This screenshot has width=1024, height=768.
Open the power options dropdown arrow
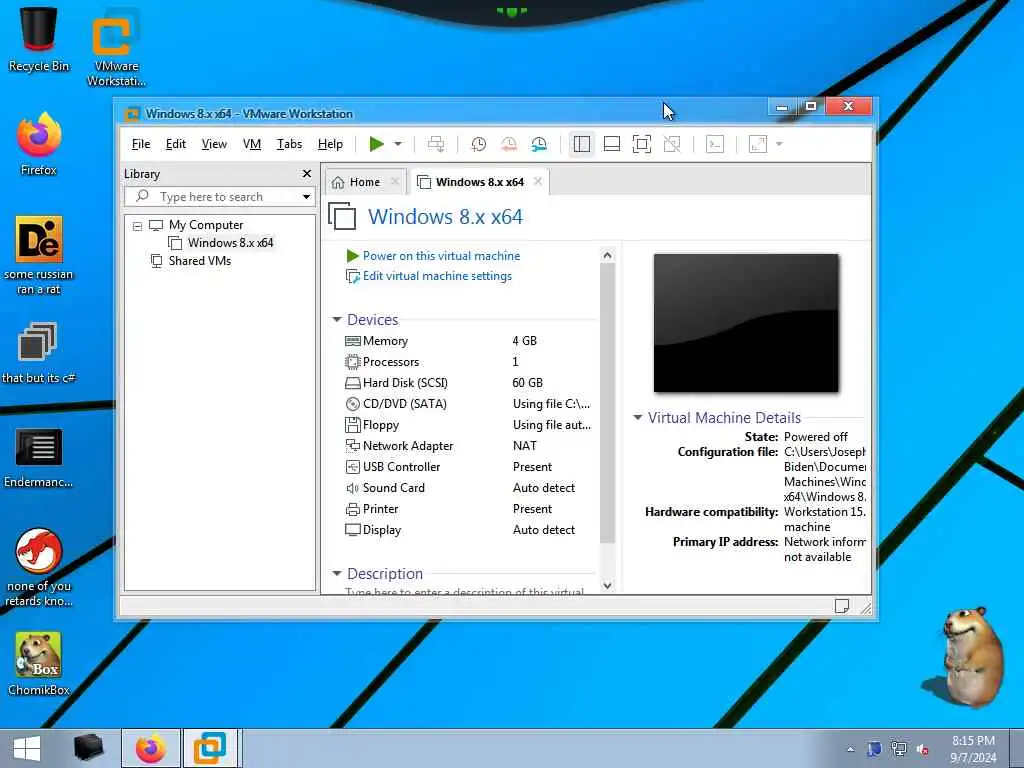(398, 144)
